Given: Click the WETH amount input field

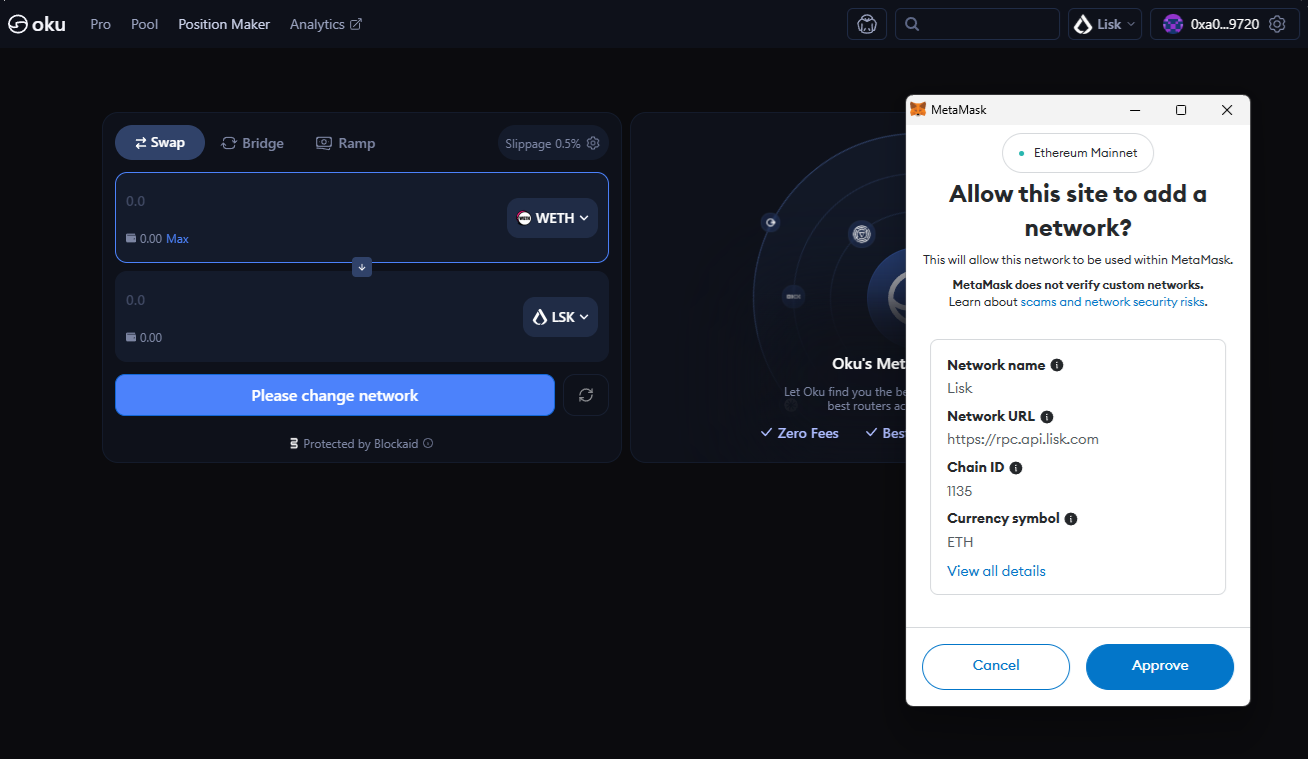Looking at the screenshot, I should pos(310,201).
